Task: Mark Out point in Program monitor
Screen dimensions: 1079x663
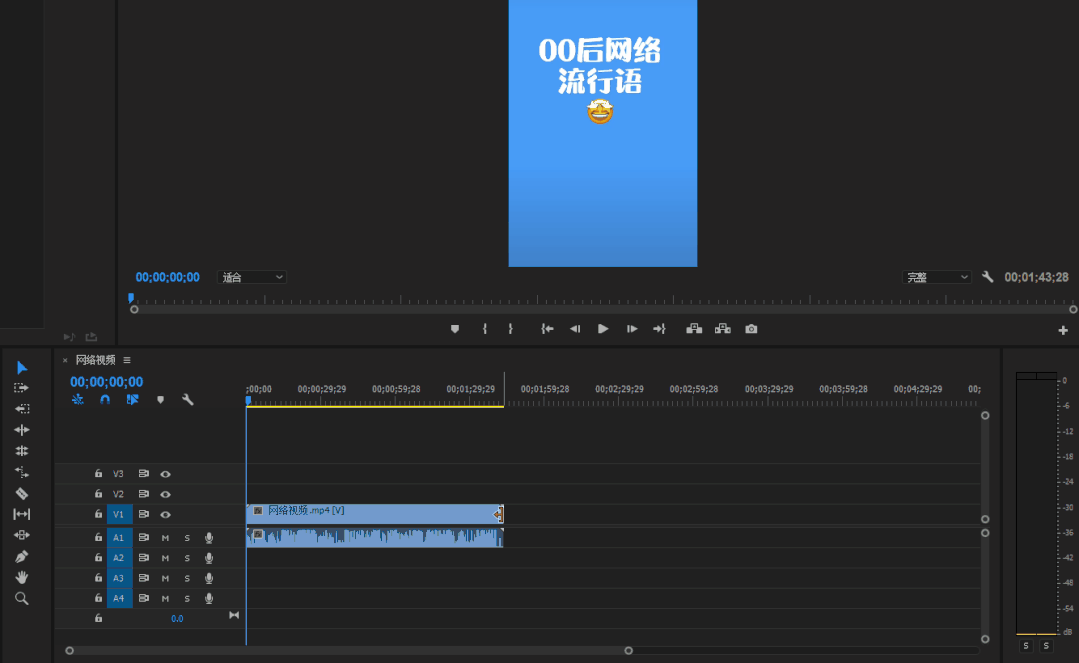Action: point(511,329)
